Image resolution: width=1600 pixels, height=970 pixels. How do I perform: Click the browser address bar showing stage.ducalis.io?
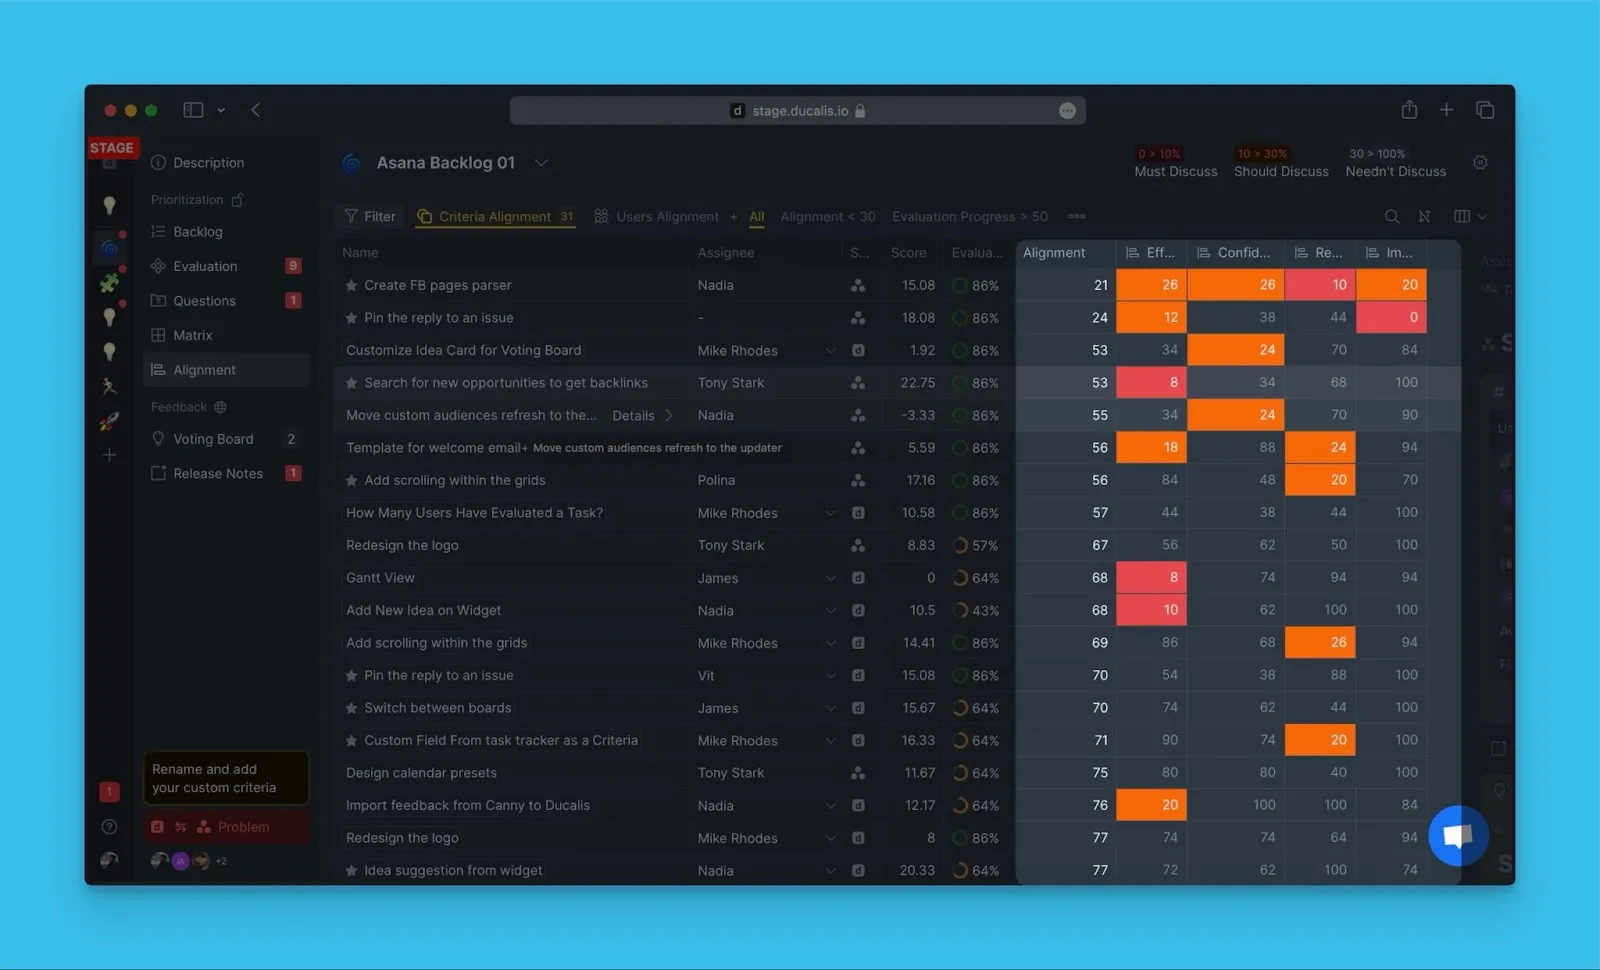pyautogui.click(x=797, y=111)
